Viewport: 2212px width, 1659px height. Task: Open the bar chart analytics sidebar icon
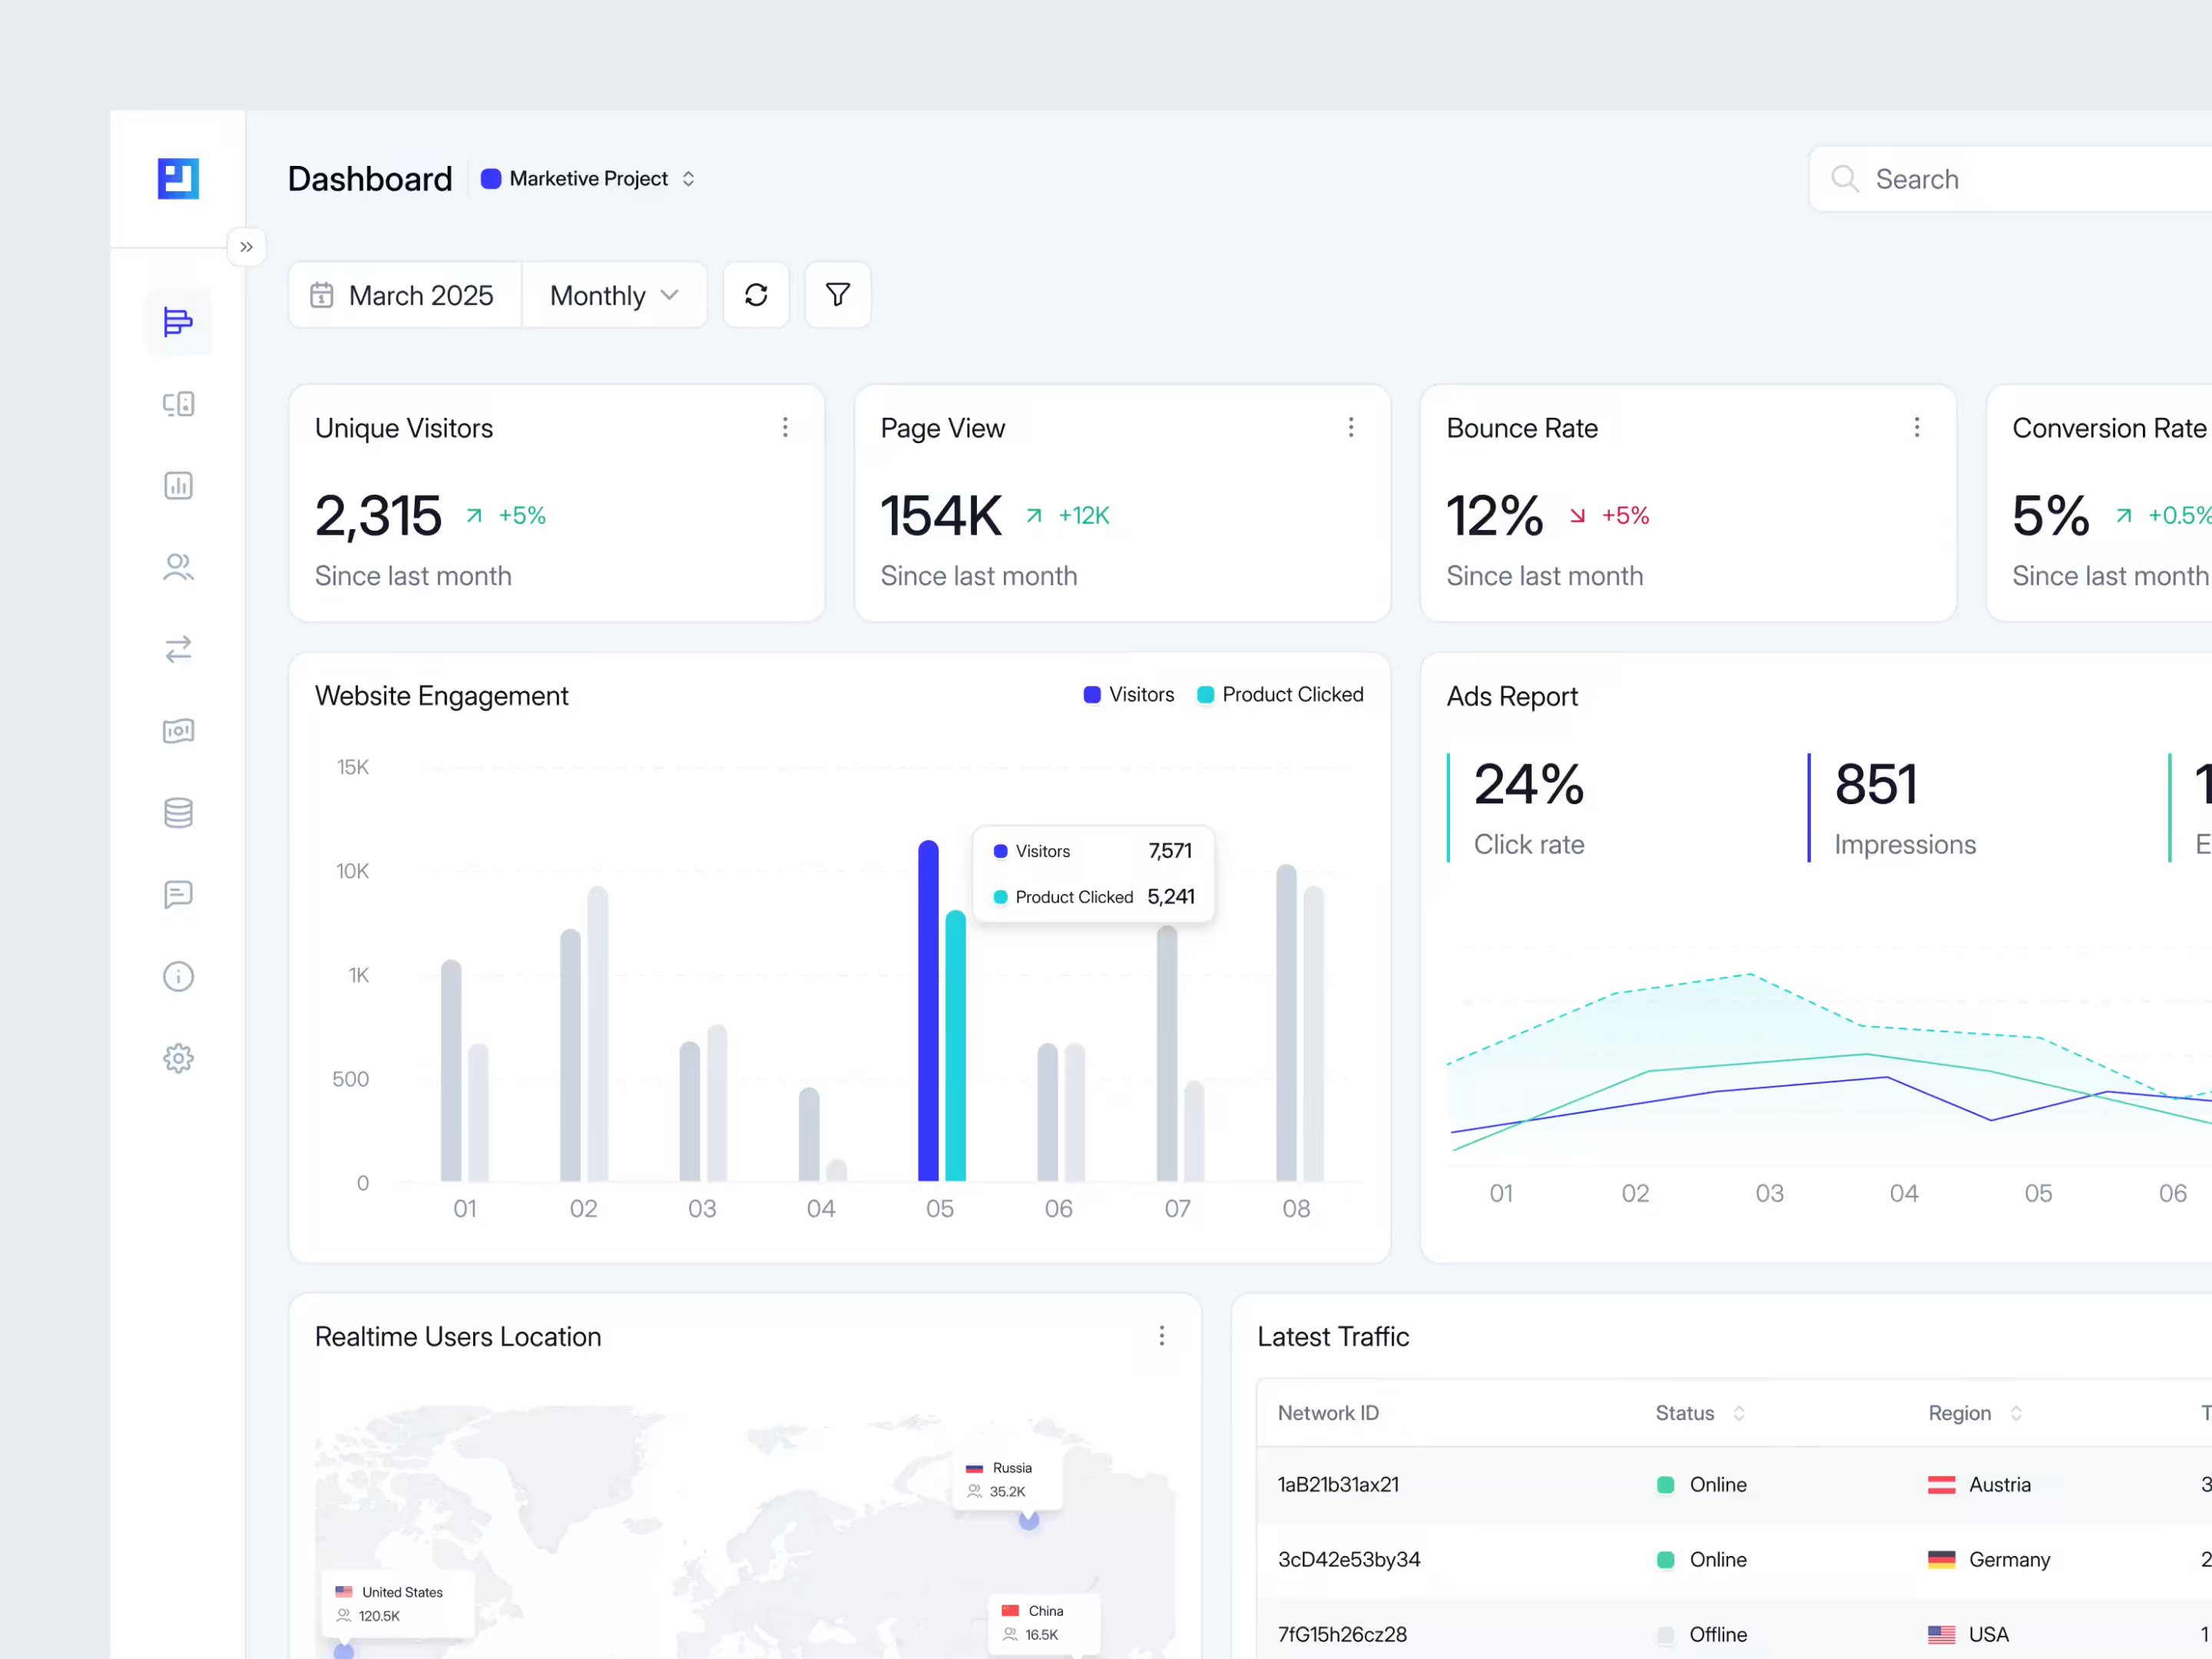point(178,486)
